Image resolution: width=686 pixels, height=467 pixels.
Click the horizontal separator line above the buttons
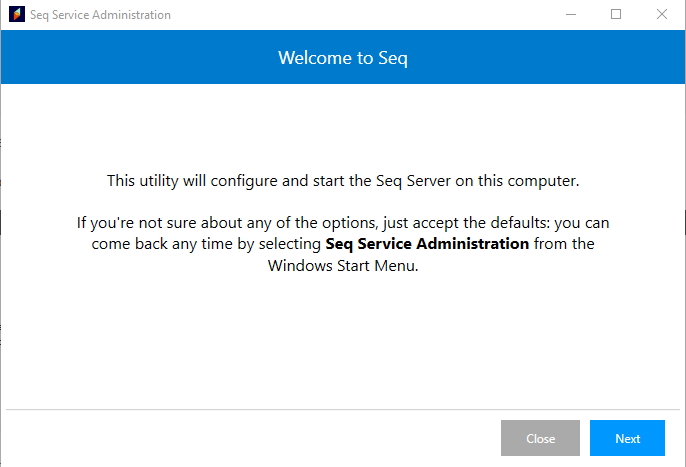[x=343, y=410]
